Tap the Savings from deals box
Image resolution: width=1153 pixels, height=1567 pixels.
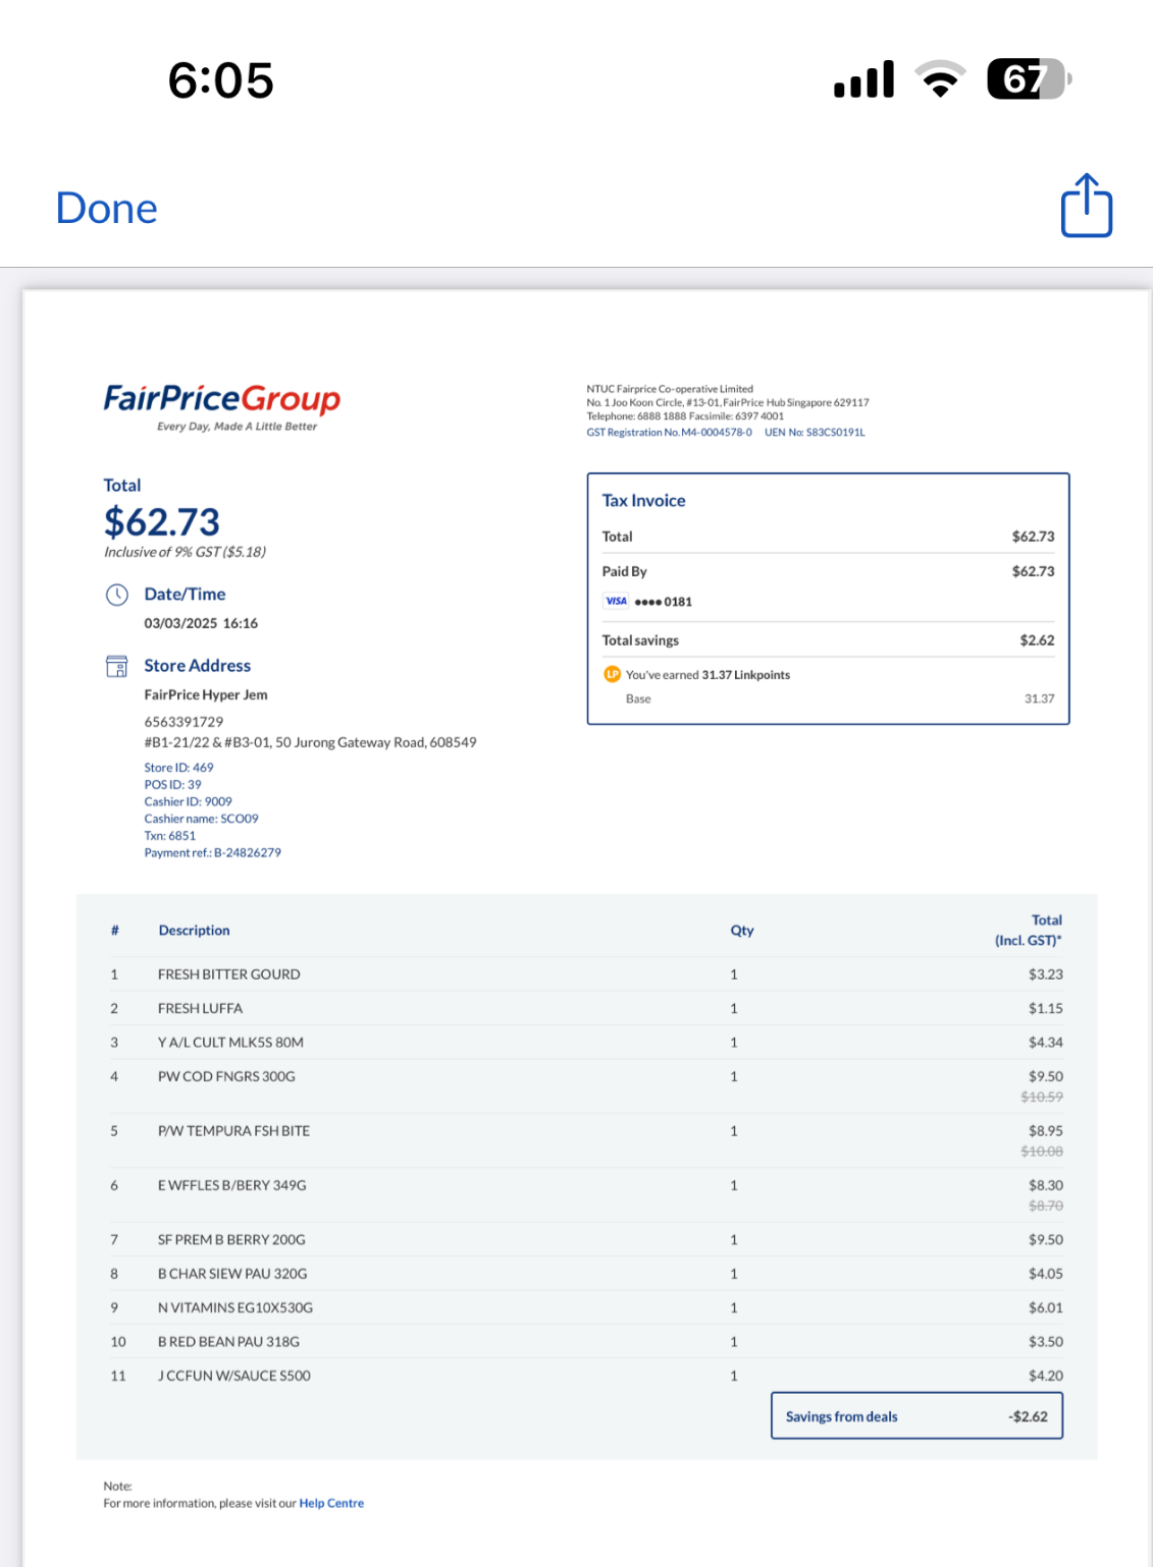click(917, 1416)
